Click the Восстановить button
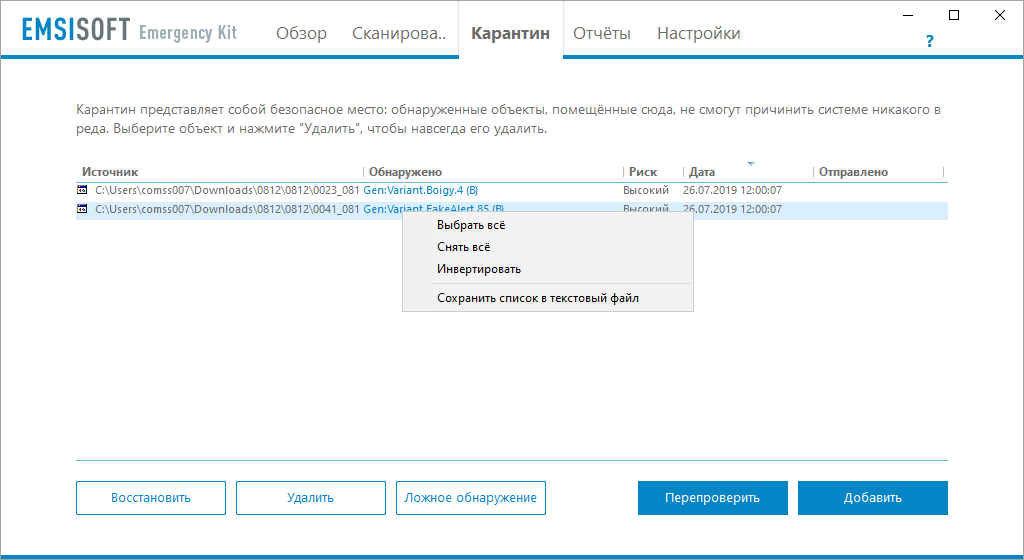Viewport: 1024px width, 560px height. point(151,498)
